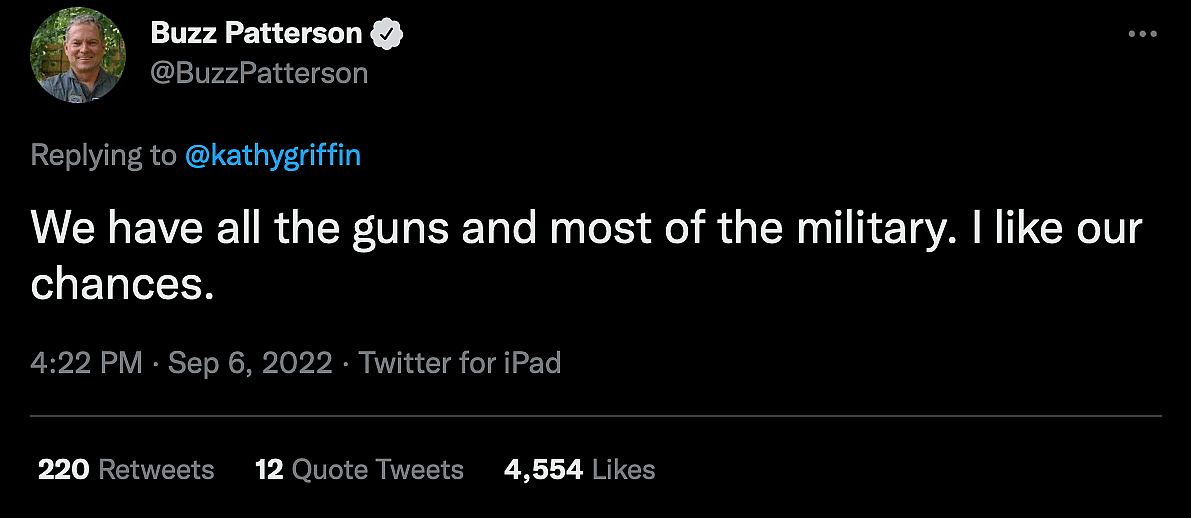Click the likes count number 4,554

[x=544, y=469]
